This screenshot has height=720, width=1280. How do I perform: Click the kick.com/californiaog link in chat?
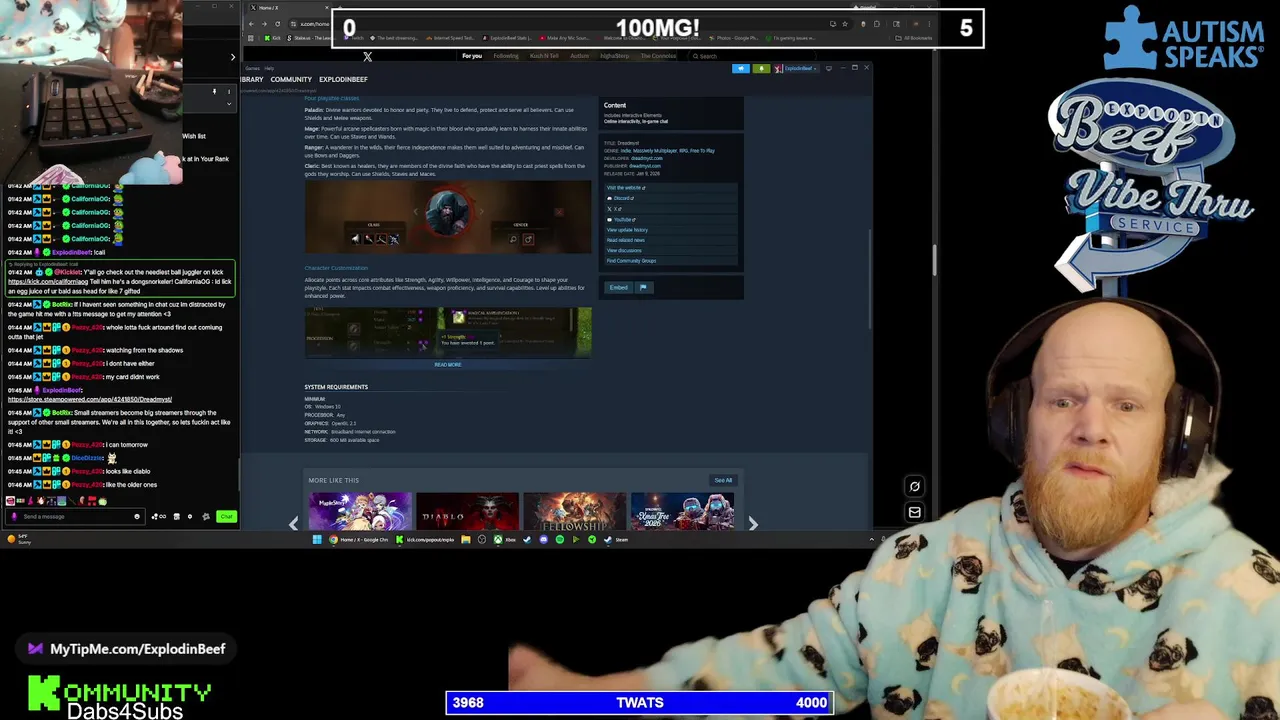coord(48,281)
